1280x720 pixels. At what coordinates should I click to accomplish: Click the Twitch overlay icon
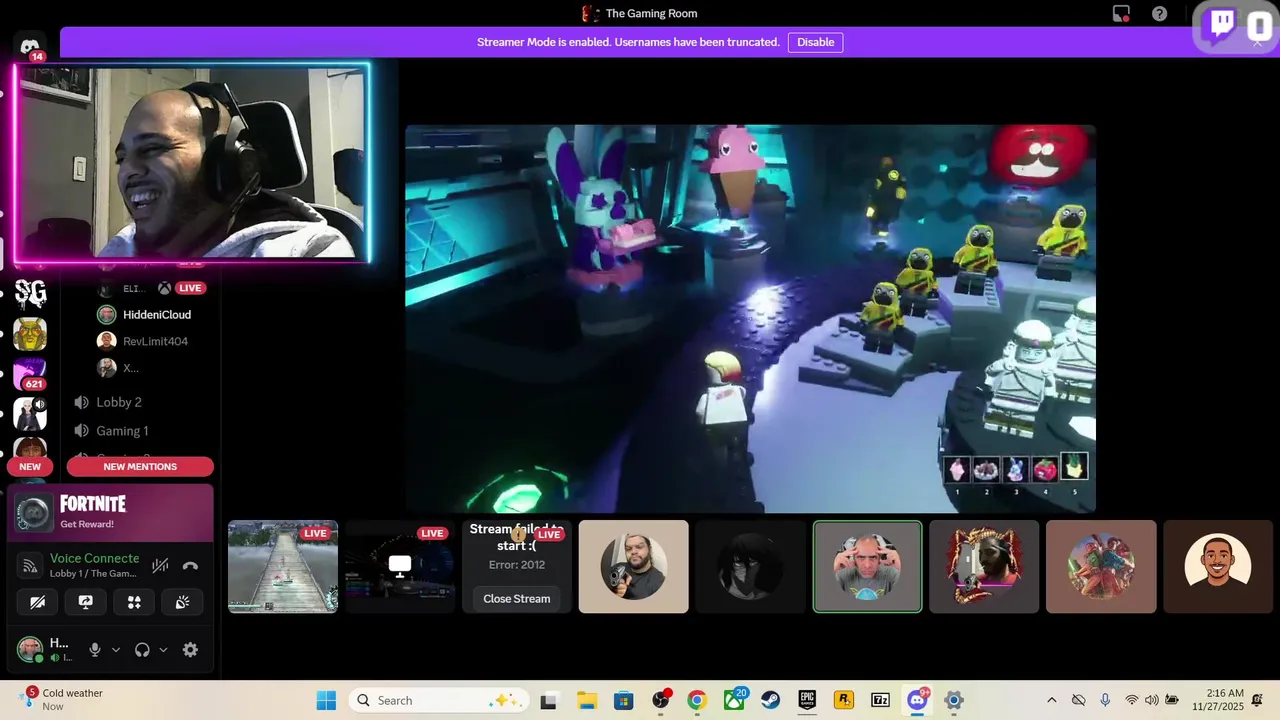[1222, 25]
